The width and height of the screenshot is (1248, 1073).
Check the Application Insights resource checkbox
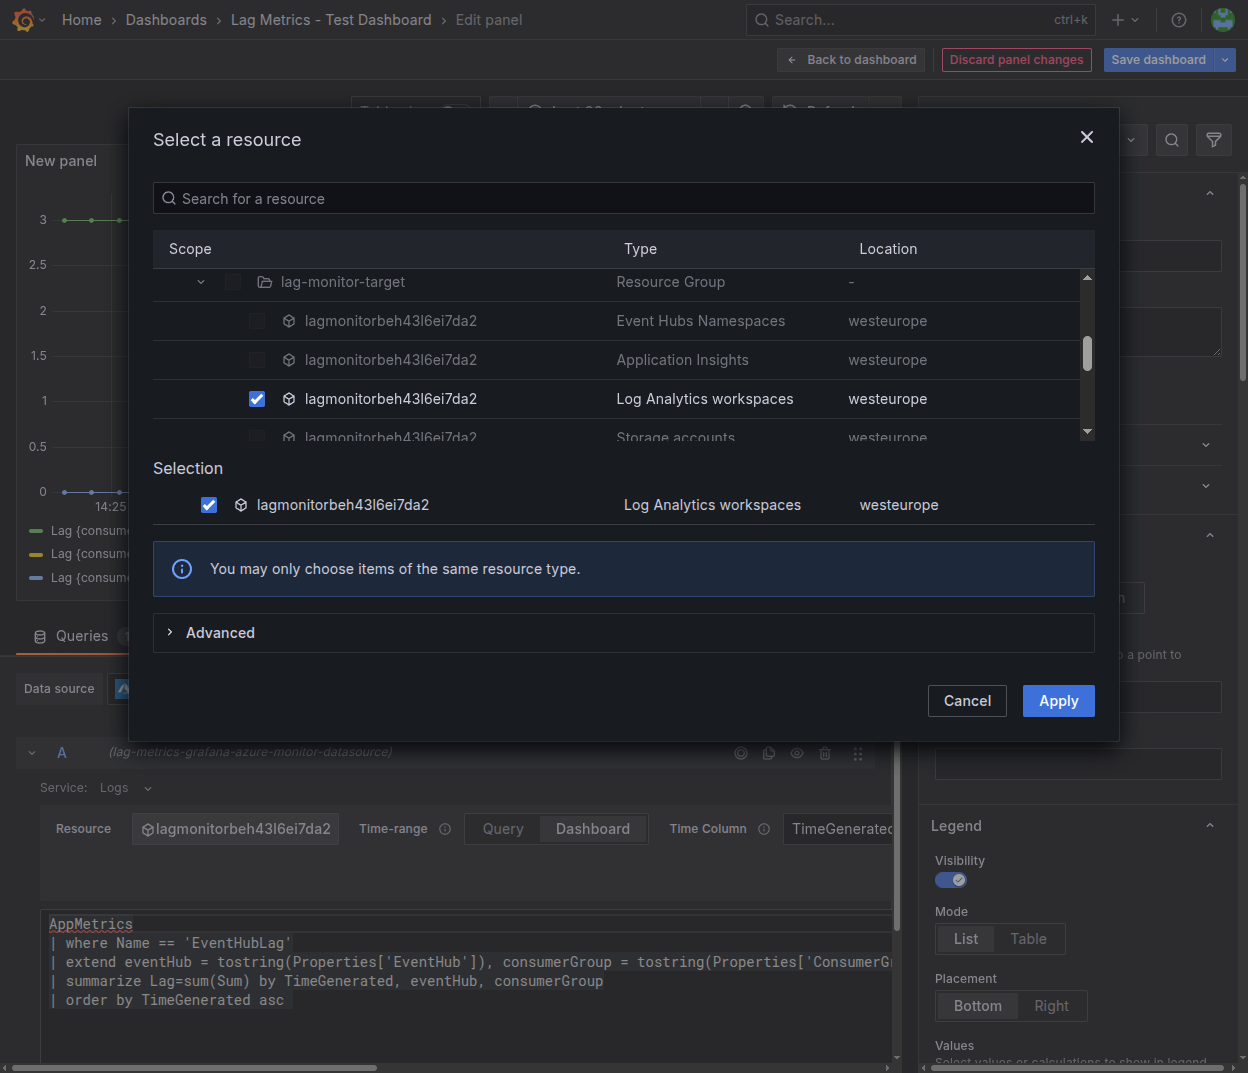pos(257,360)
